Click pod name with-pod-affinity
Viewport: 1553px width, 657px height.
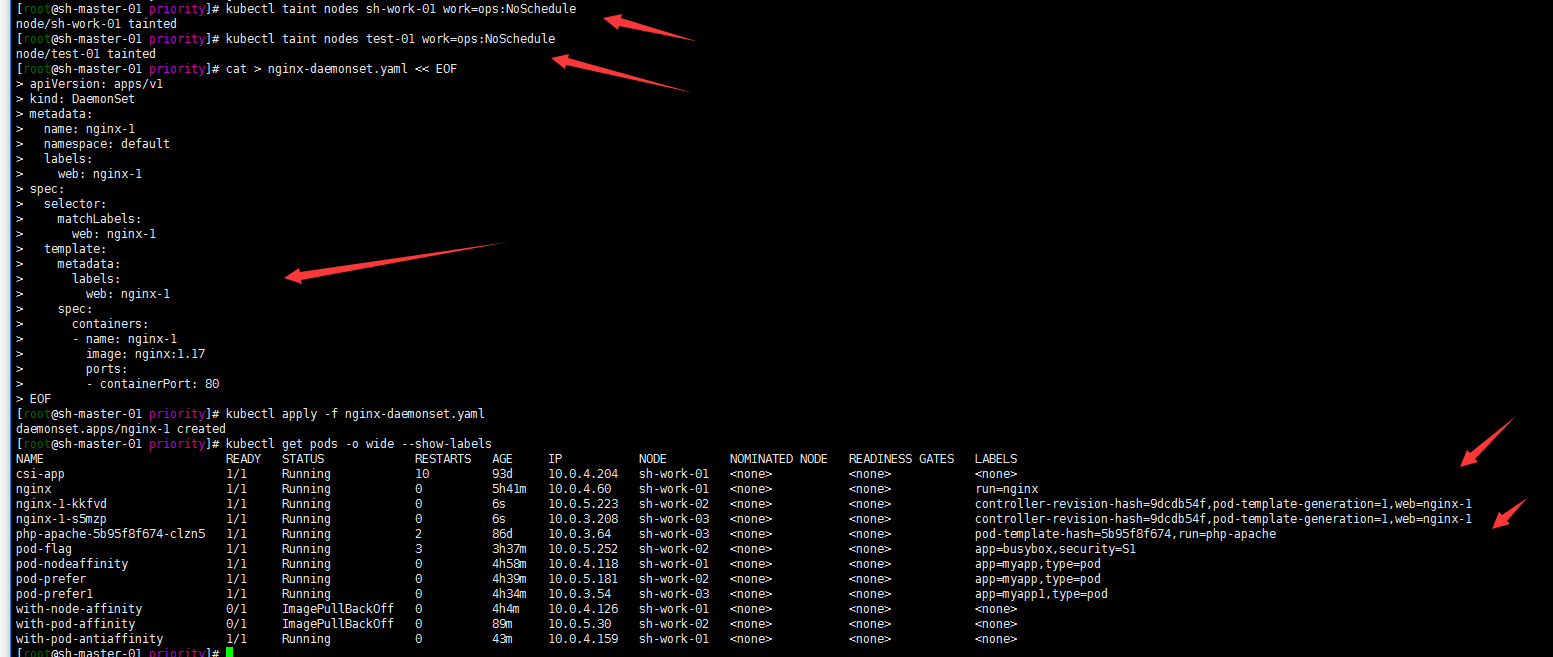point(75,624)
